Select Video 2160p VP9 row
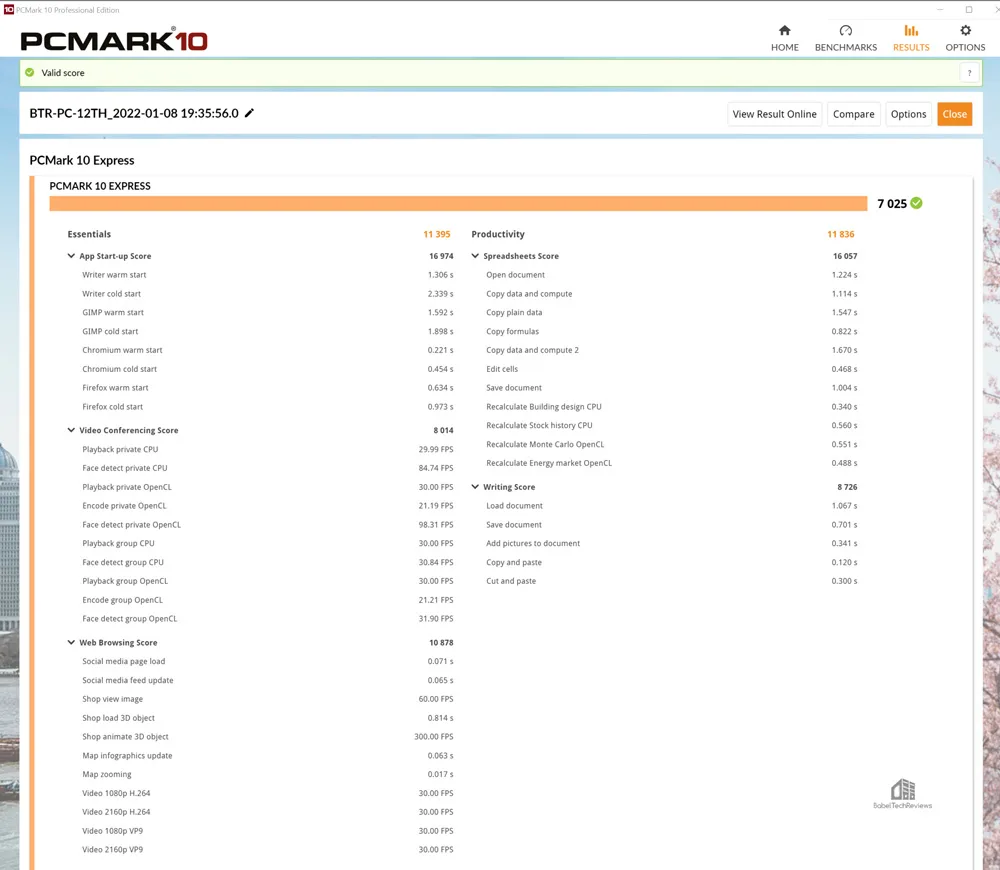The width and height of the screenshot is (1000, 870). click(267, 850)
